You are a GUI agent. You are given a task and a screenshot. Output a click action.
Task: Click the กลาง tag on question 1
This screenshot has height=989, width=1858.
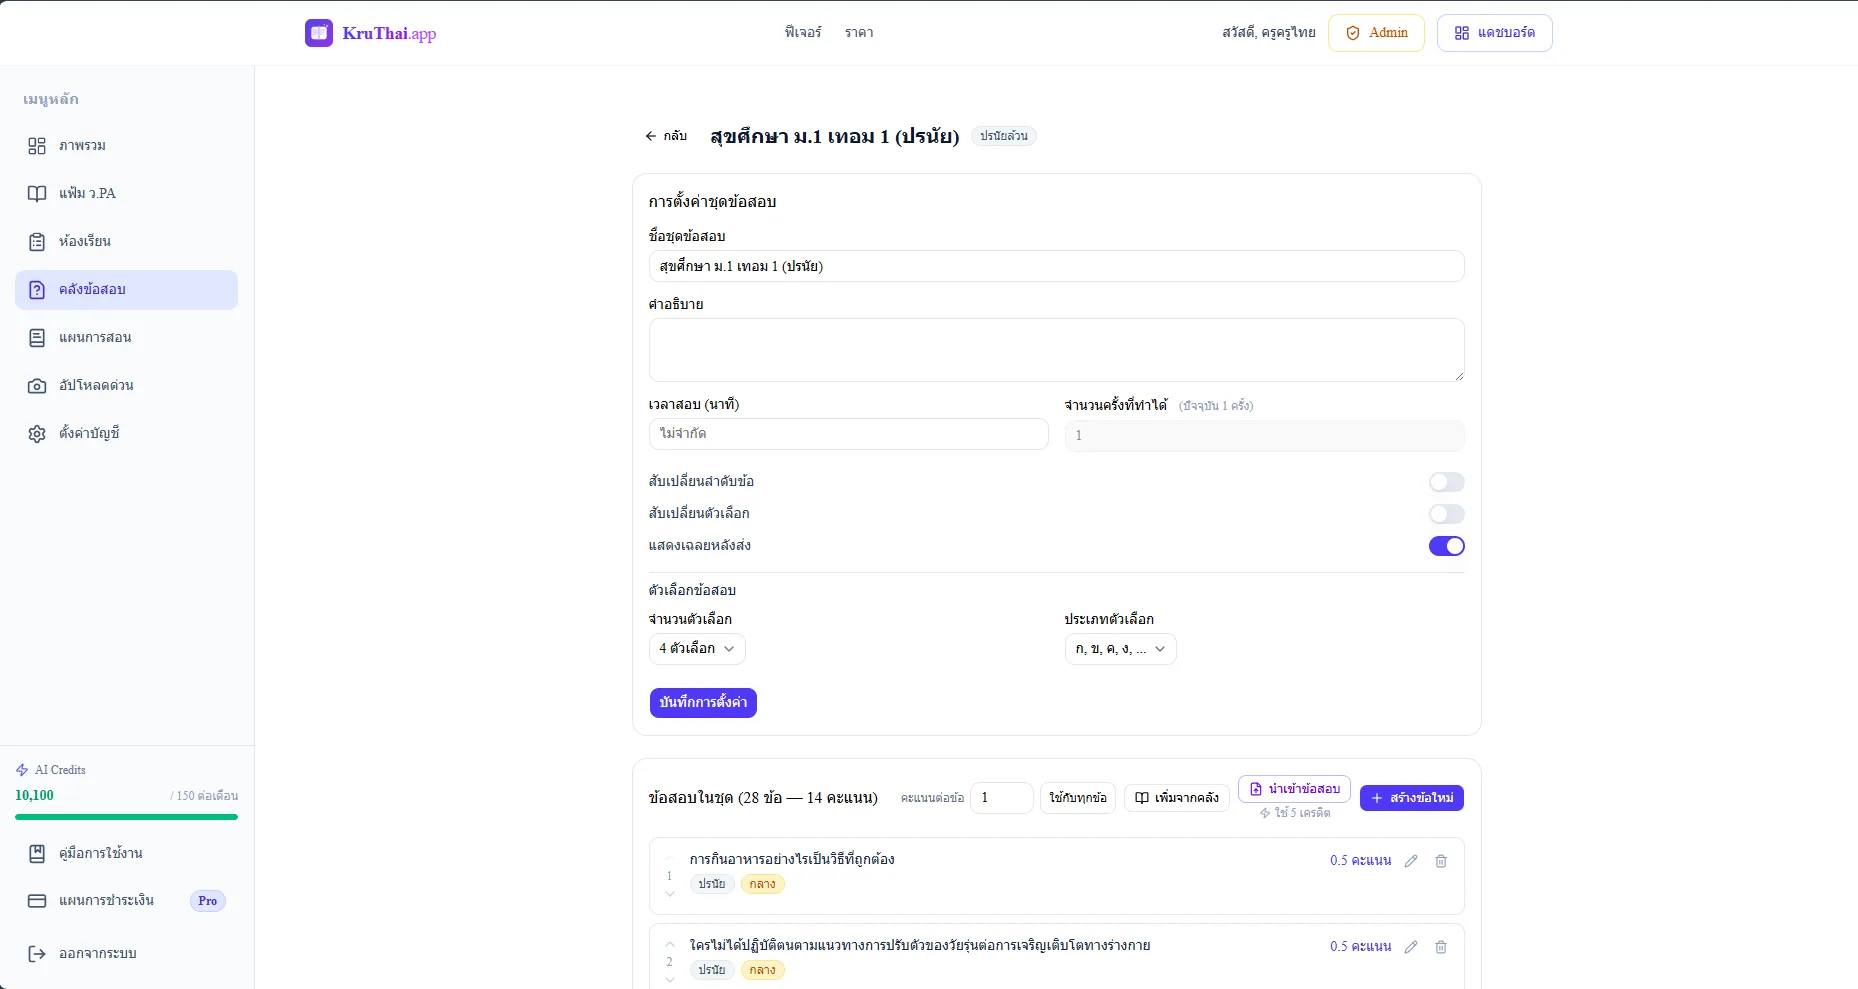(x=763, y=884)
